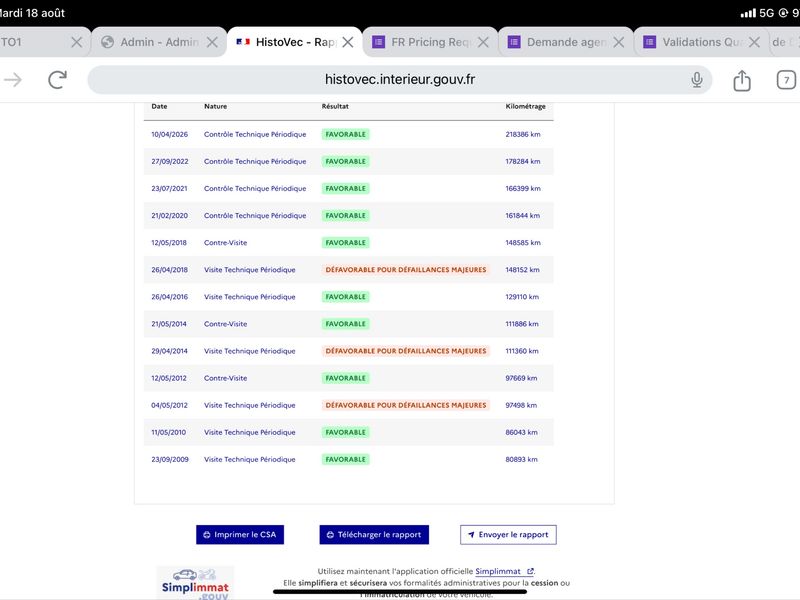Viewport: 800px width, 600px height.
Task: Click the 5G signal indicator in status bar
Action: point(766,13)
